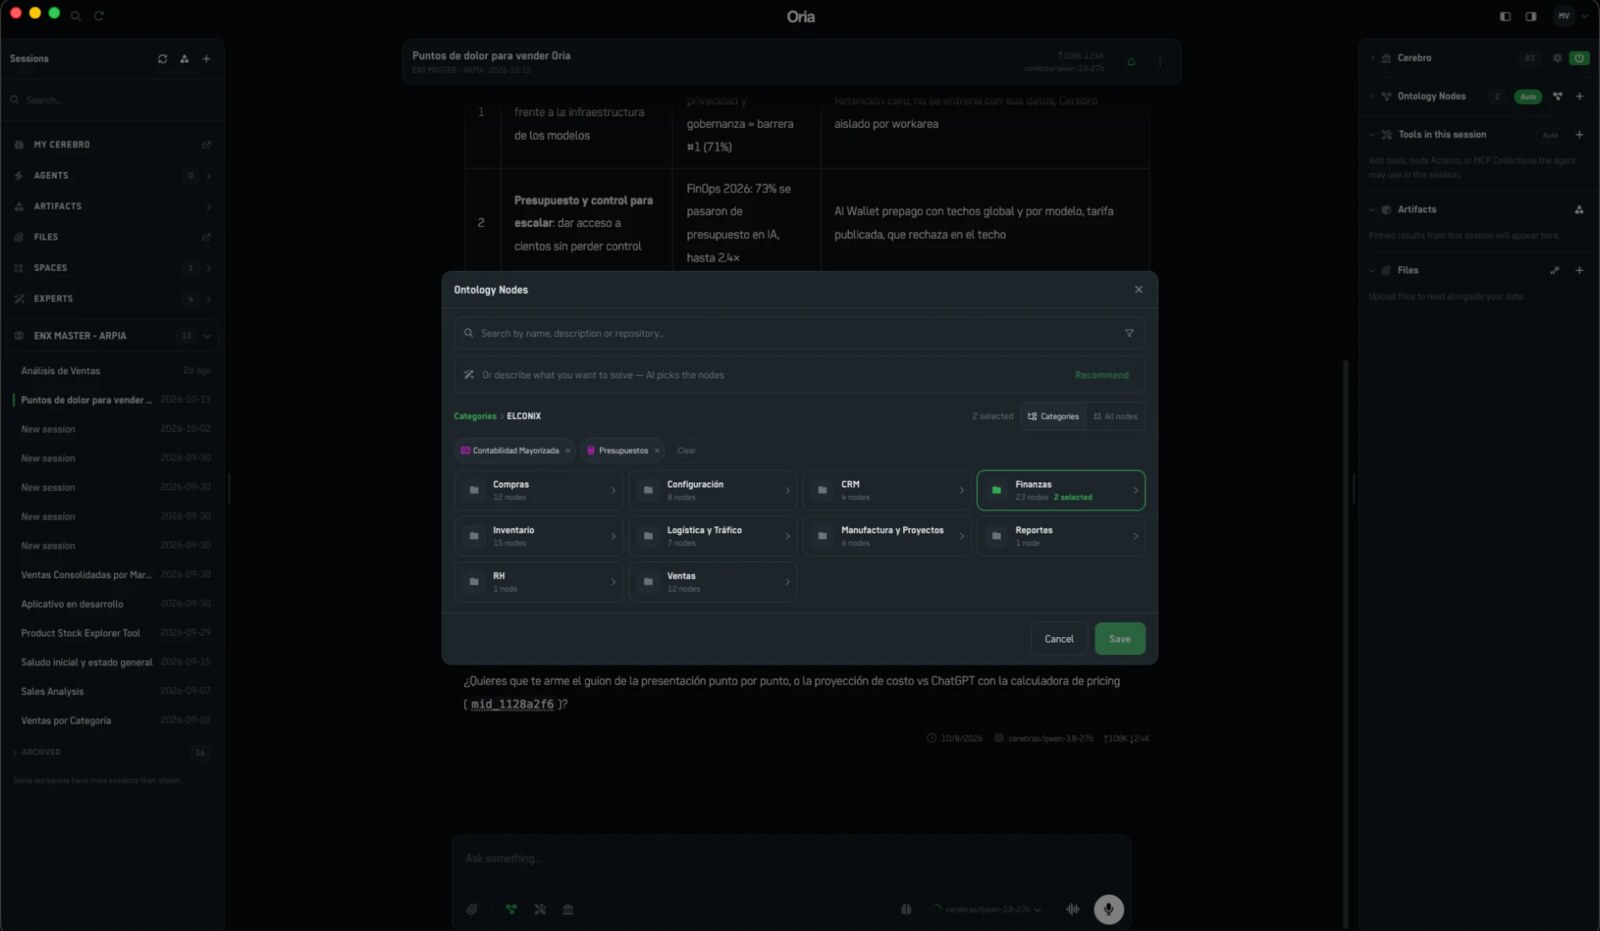Start voice input with the microphone button

click(1108, 910)
